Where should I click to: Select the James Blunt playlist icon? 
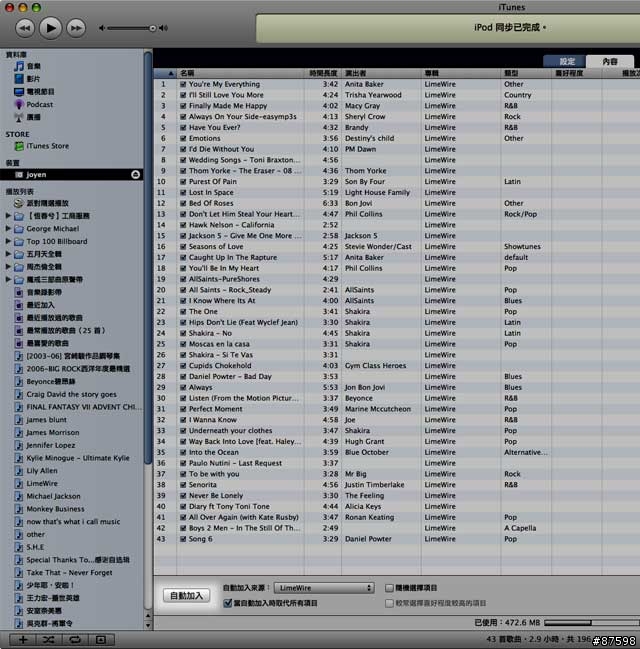(x=19, y=420)
